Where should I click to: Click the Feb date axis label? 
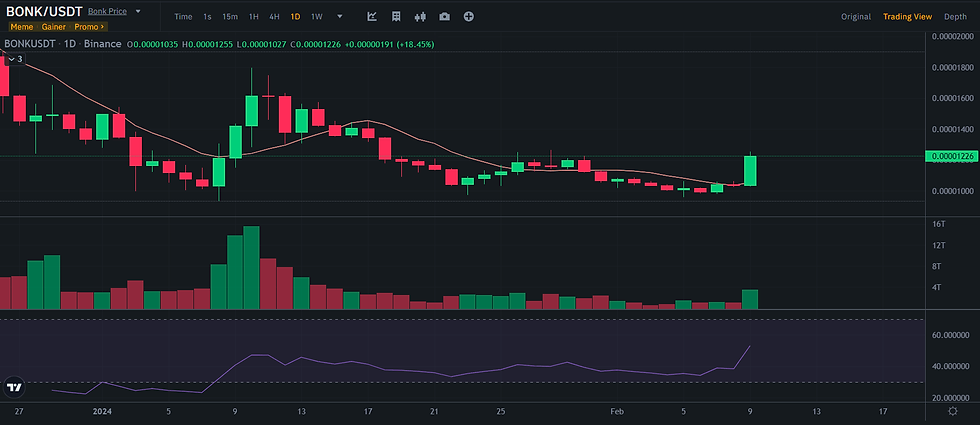(617, 411)
